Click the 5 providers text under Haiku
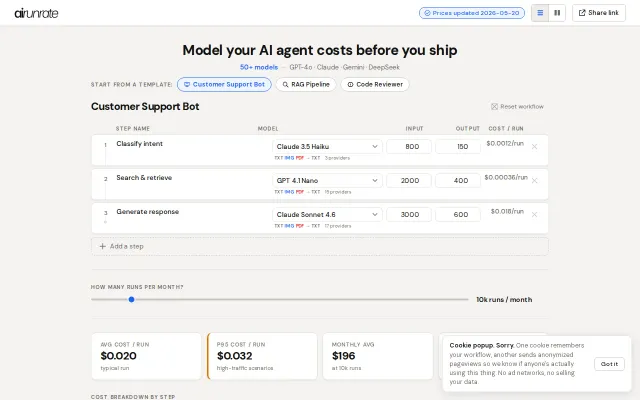The width and height of the screenshot is (640, 400). click(338, 158)
